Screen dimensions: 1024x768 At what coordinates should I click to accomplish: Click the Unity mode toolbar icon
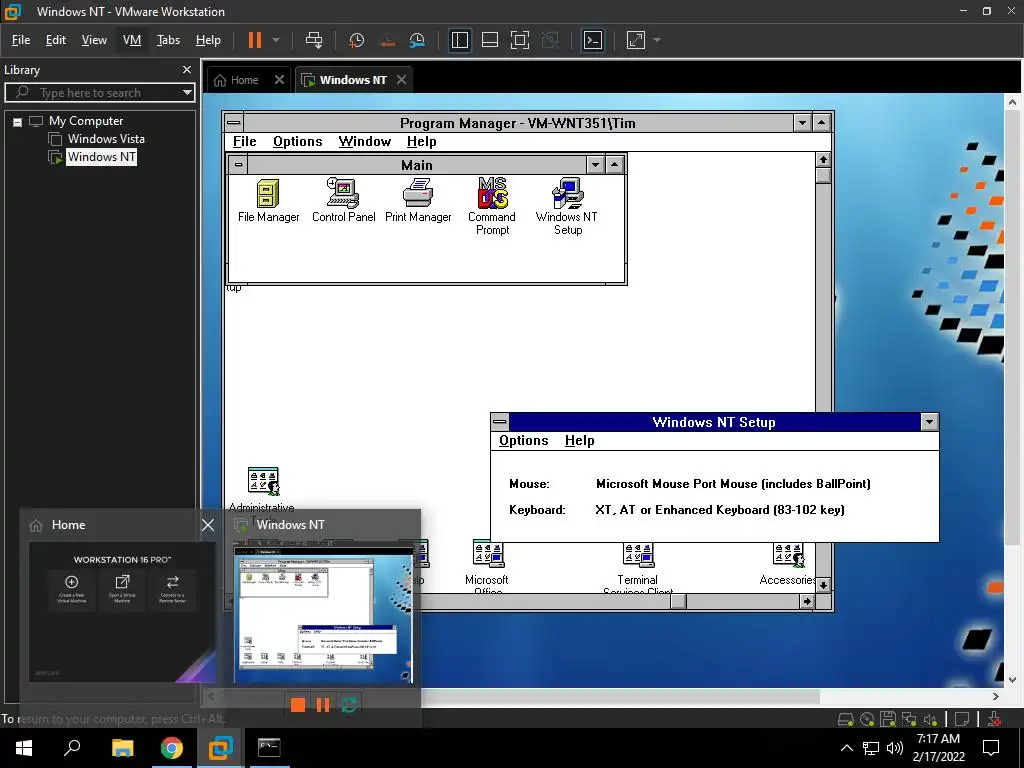pos(550,40)
